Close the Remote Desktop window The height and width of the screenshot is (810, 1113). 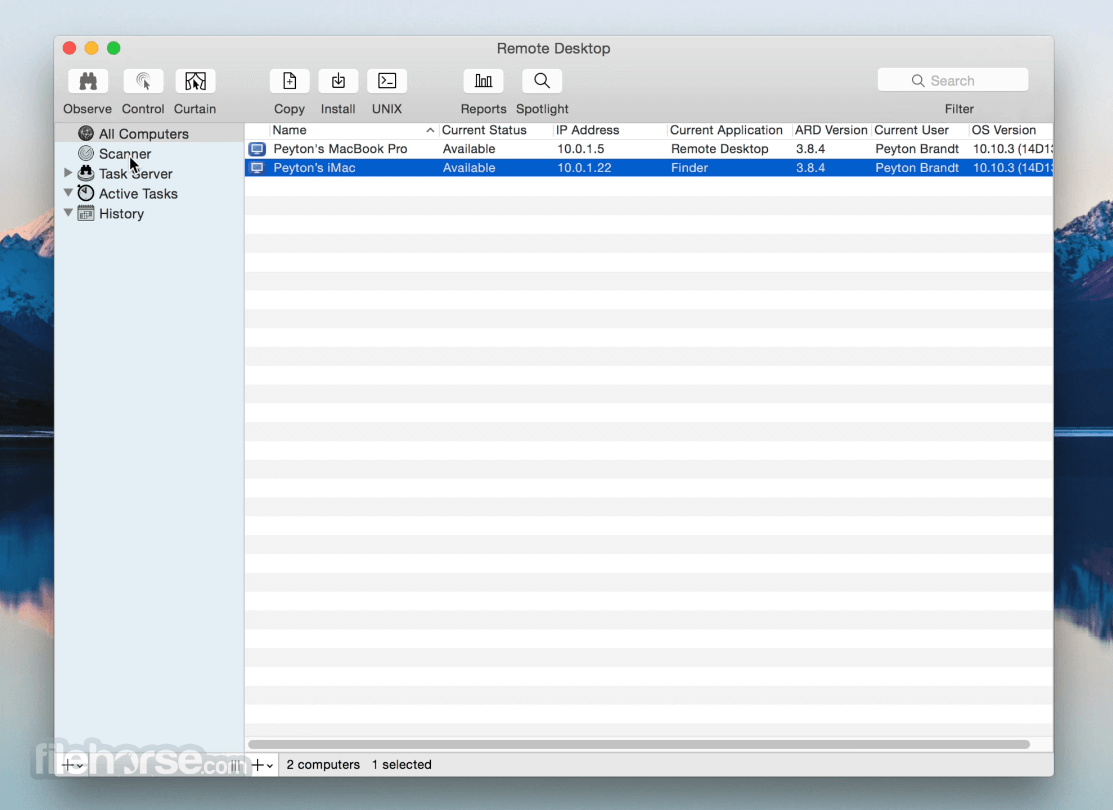[x=70, y=48]
